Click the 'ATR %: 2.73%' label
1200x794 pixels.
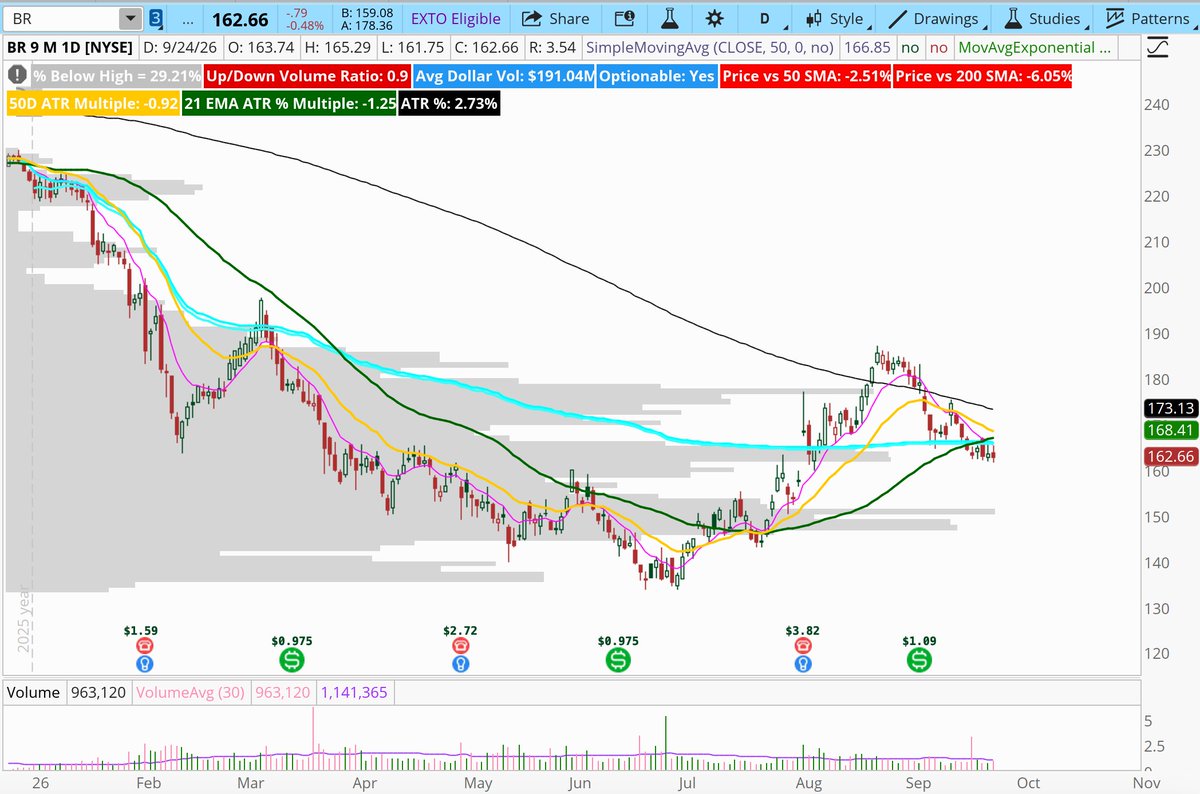pos(448,103)
